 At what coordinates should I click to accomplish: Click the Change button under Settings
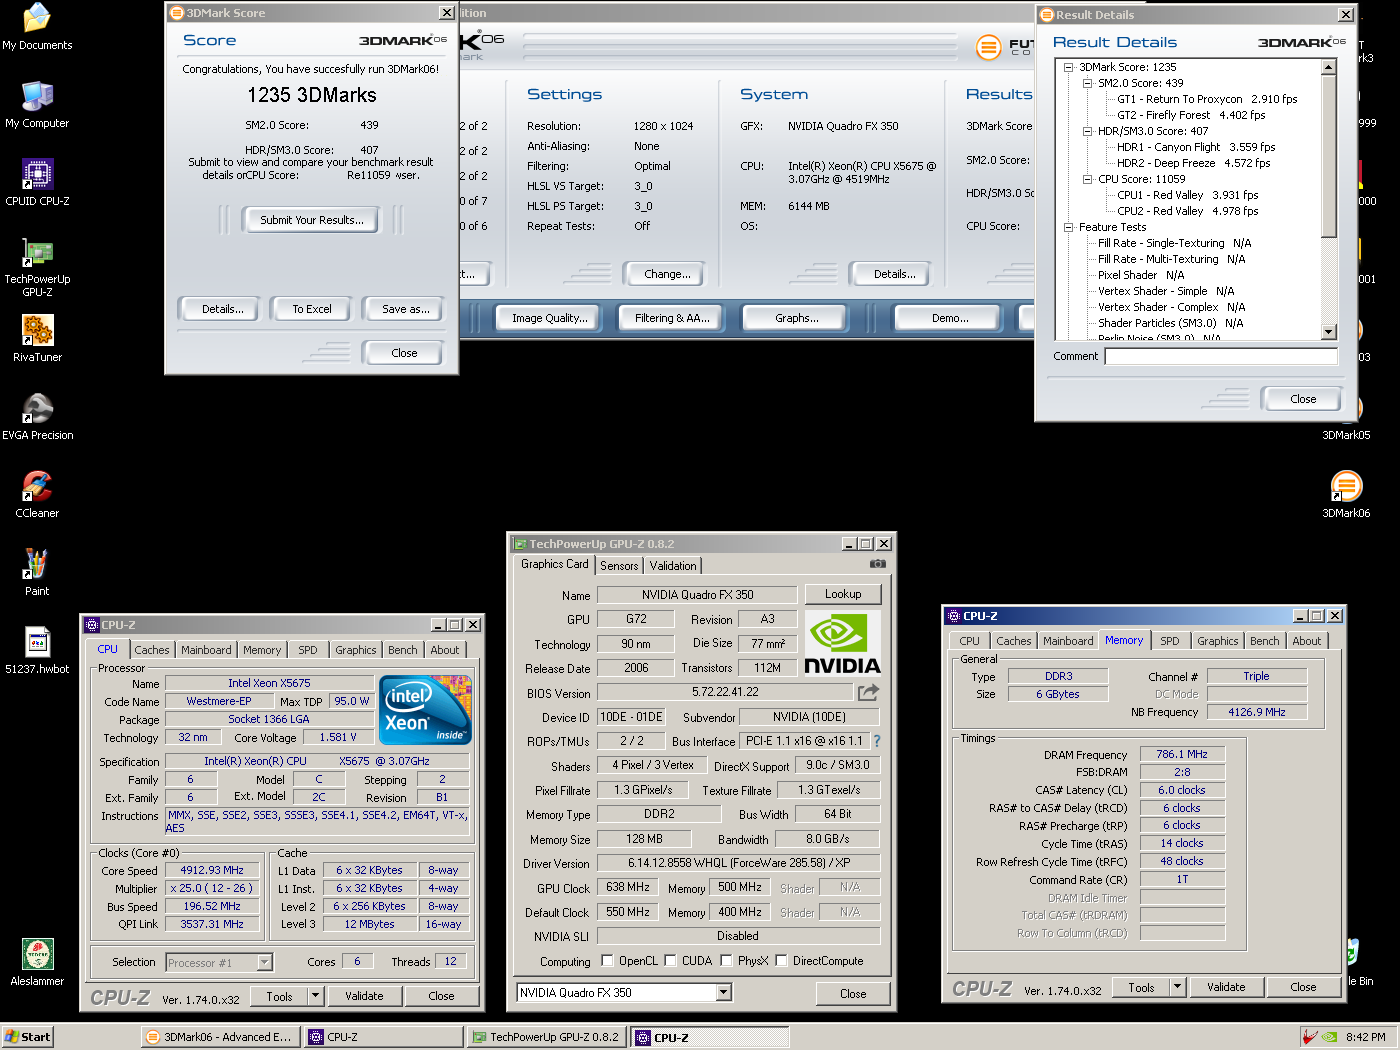(667, 274)
